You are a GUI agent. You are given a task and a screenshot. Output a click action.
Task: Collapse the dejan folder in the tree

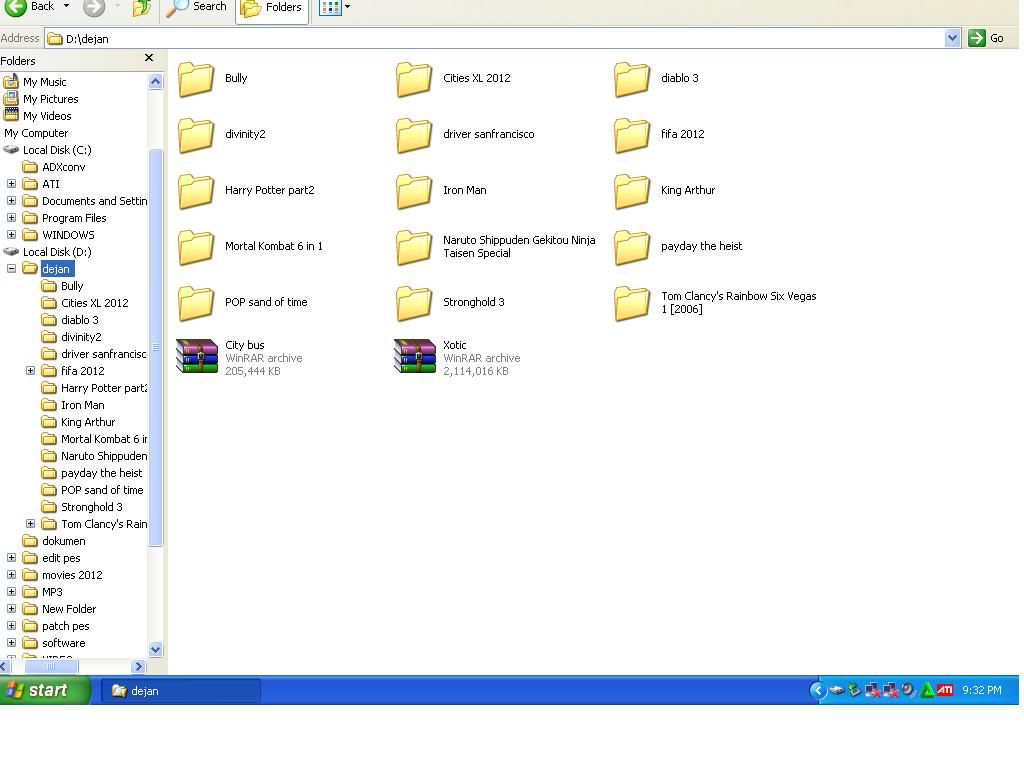12,269
